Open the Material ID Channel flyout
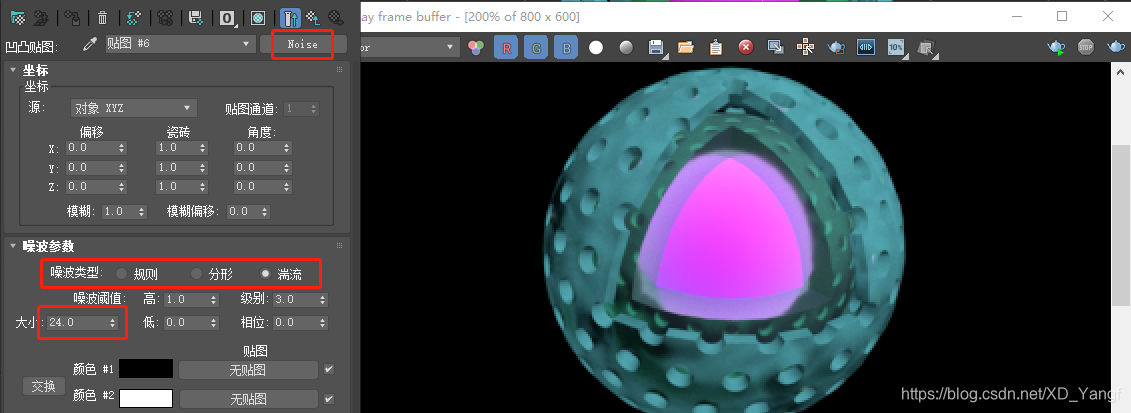Screen dimensions: 1131x413 coord(227,17)
